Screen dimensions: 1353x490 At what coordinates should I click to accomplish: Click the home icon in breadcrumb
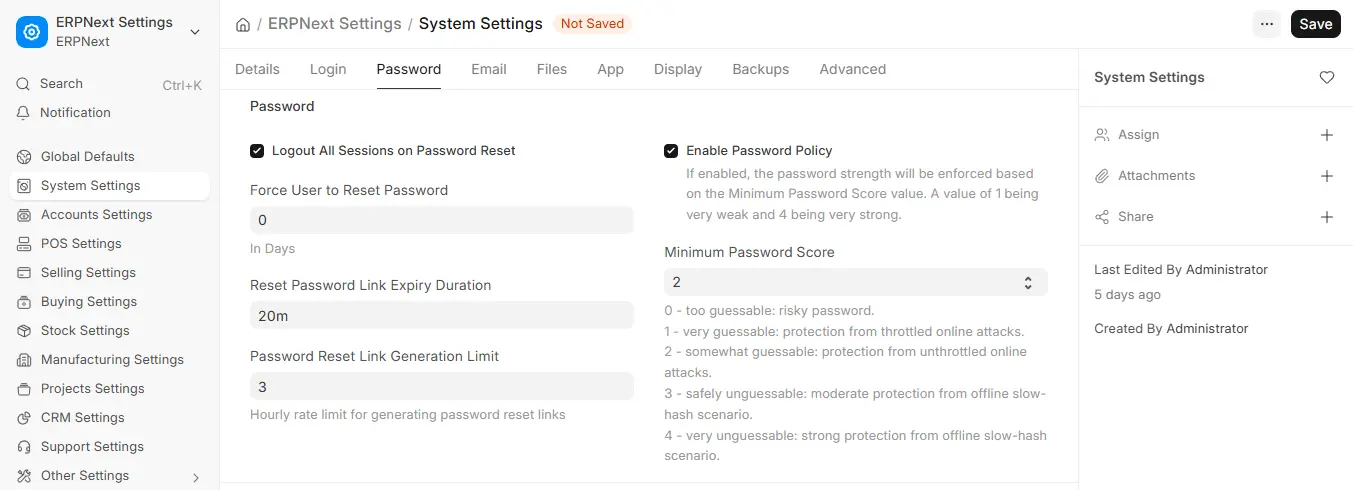(x=243, y=24)
